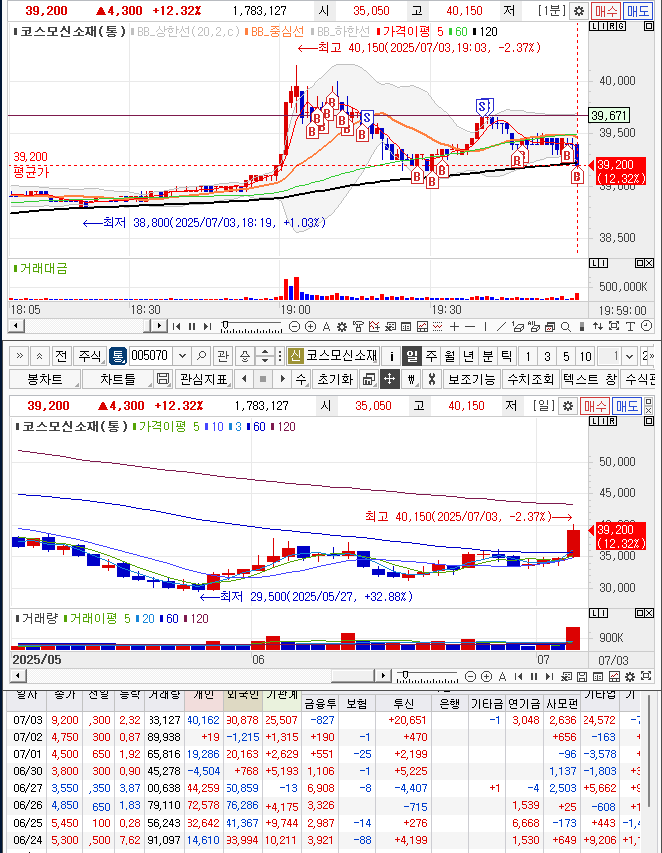Click the 매도 sell button in daily chart header
662x853 pixels.
(x=626, y=406)
